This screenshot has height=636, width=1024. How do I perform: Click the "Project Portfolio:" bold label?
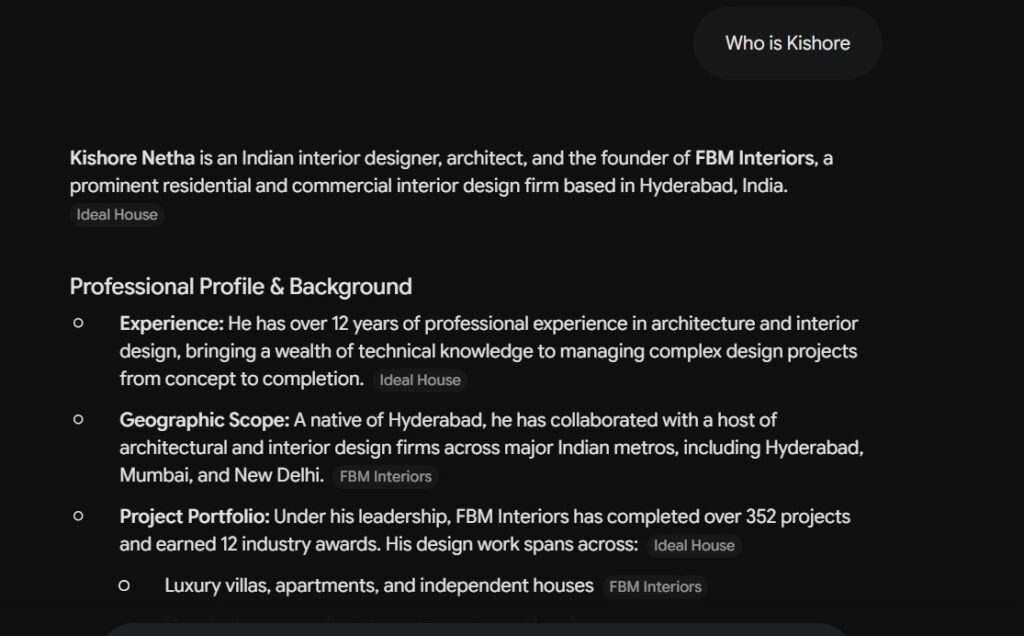point(195,517)
